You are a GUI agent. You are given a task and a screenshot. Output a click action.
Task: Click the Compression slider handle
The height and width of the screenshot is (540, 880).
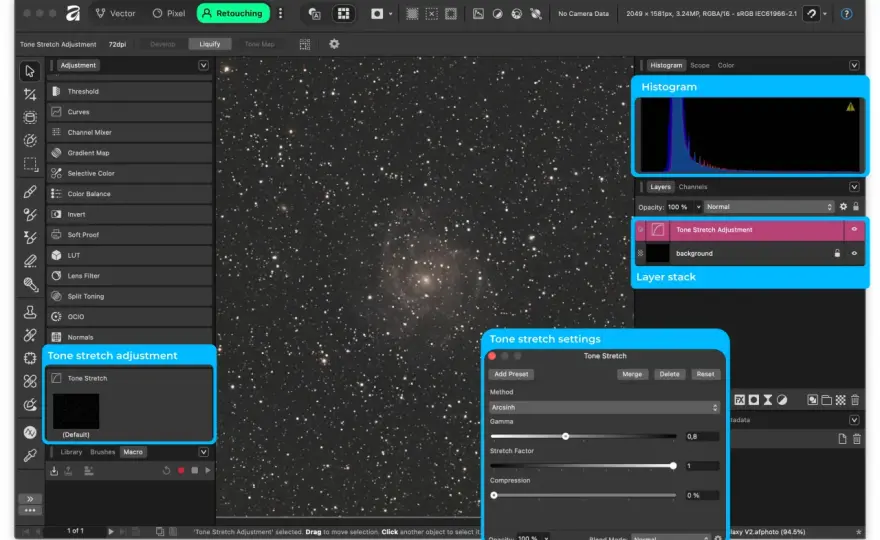click(x=494, y=495)
